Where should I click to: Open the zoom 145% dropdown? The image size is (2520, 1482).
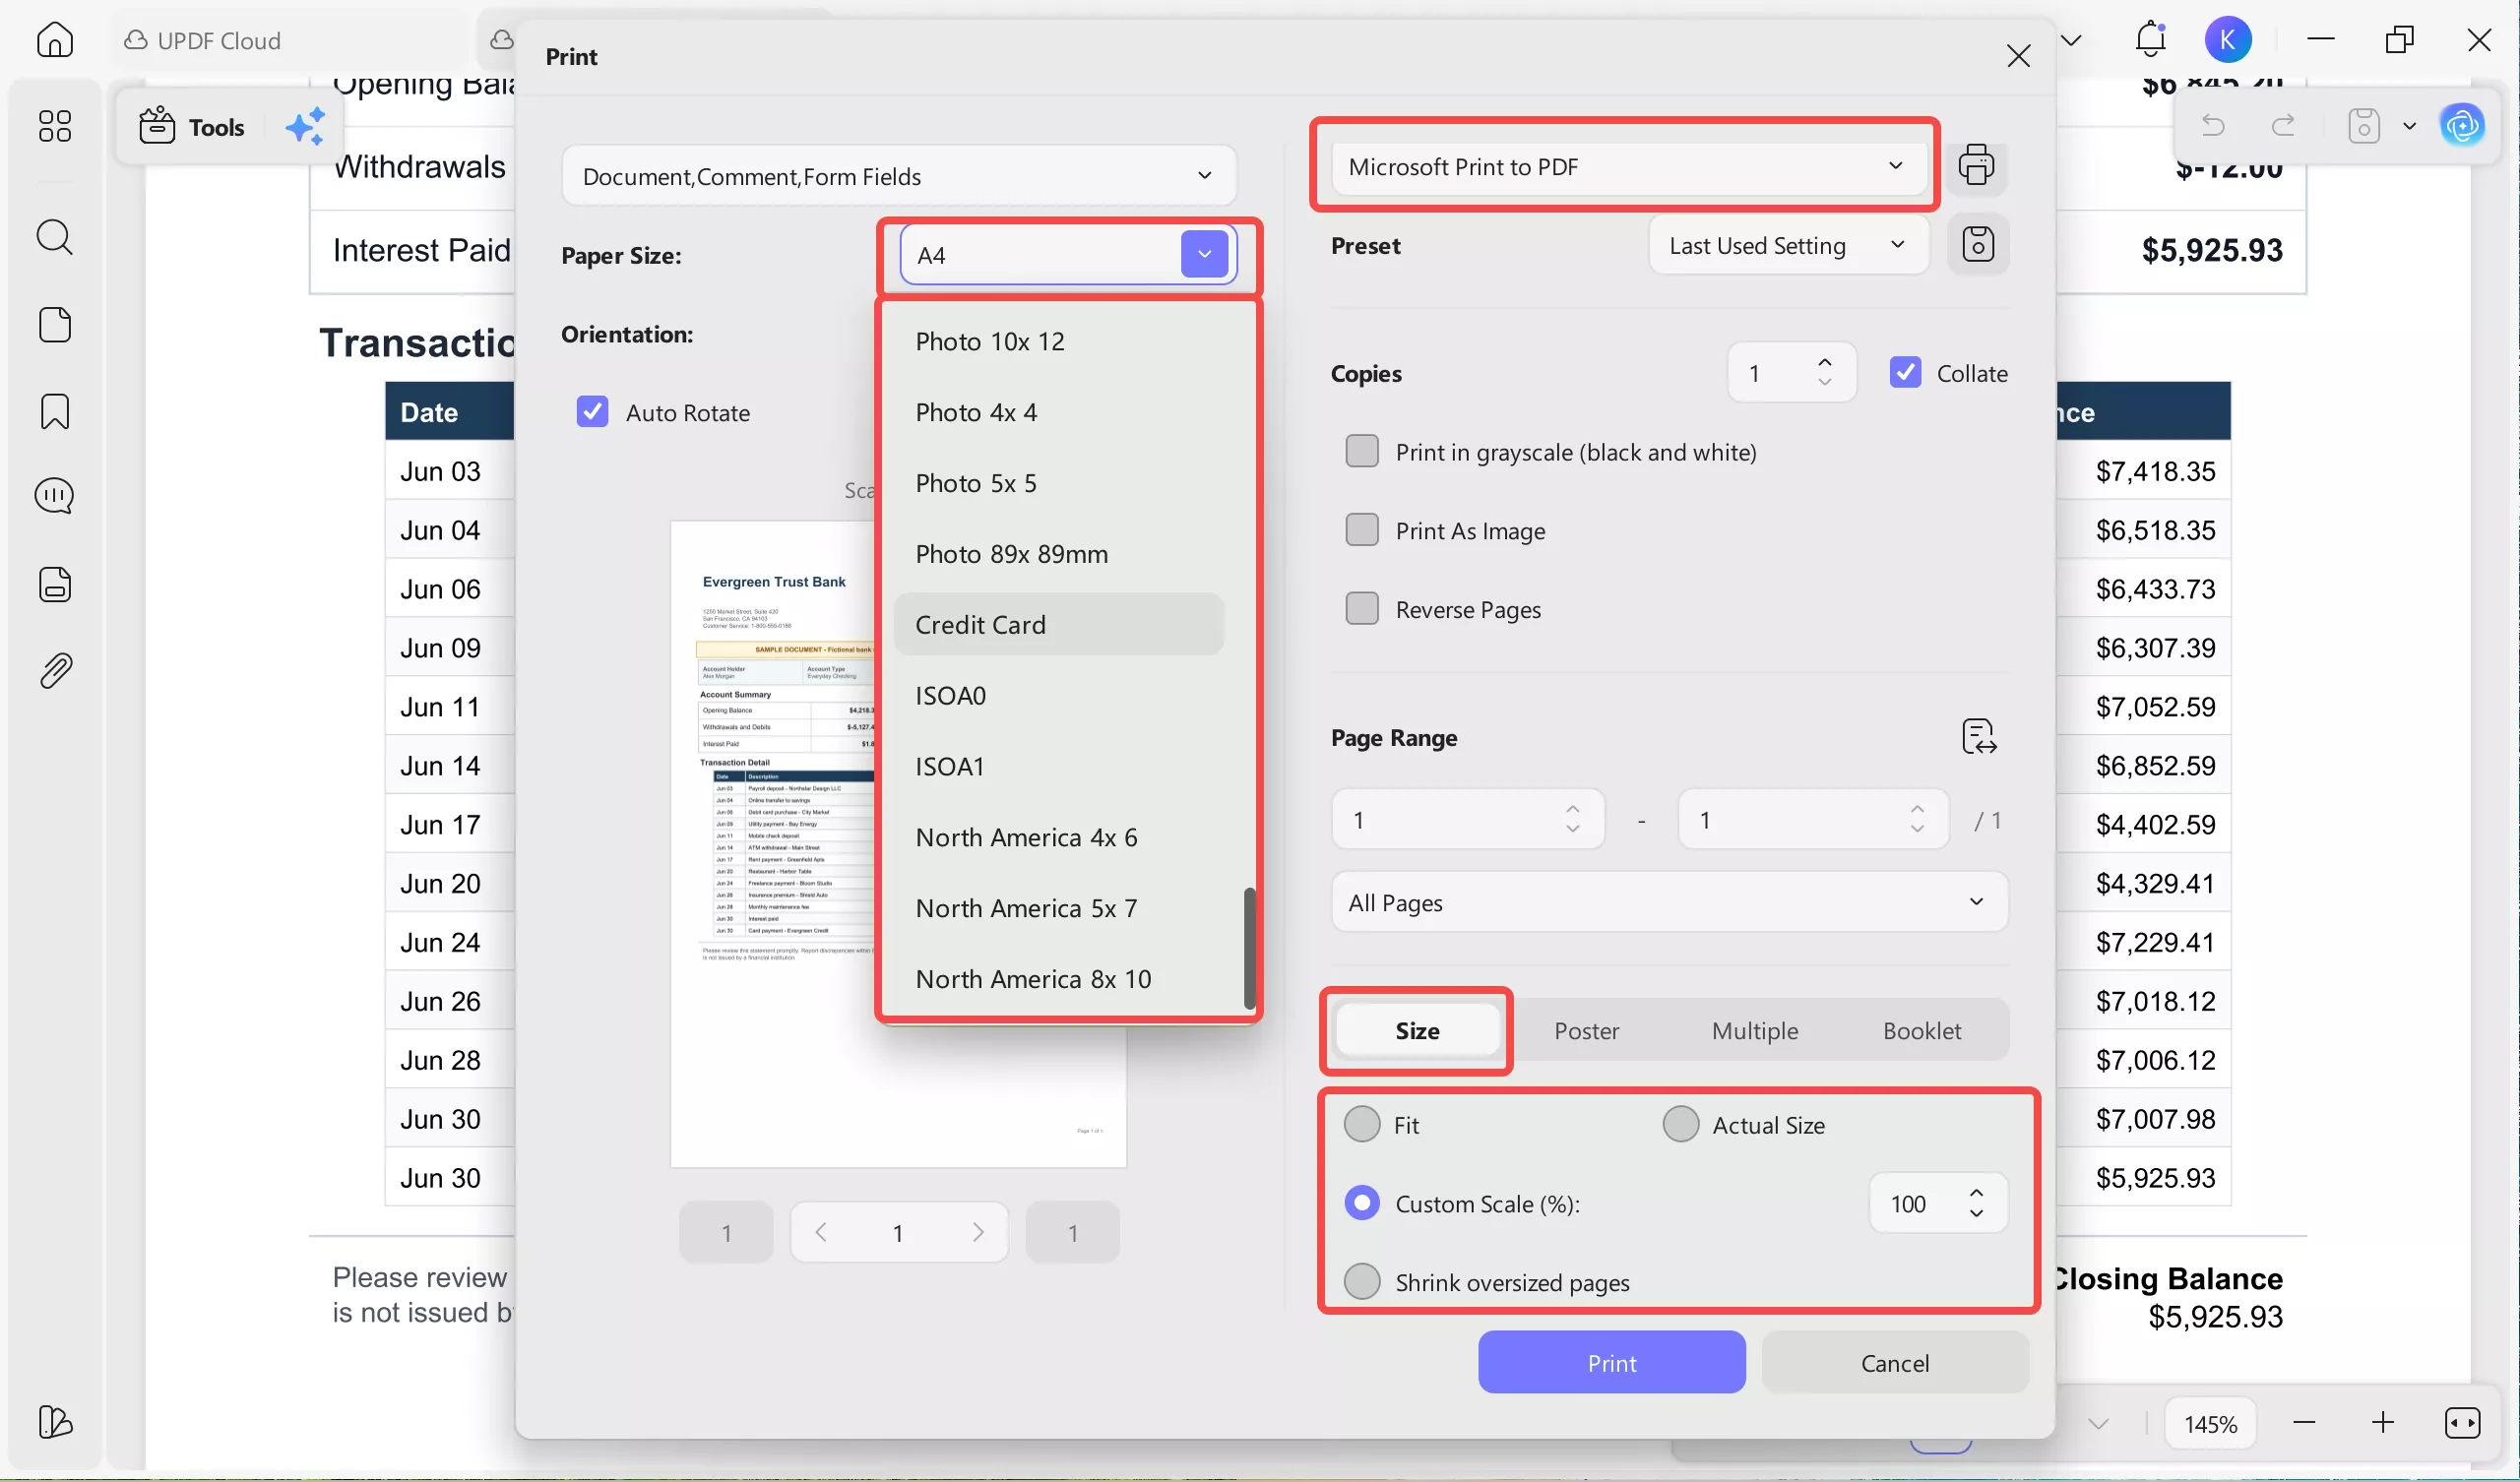pos(2210,1423)
